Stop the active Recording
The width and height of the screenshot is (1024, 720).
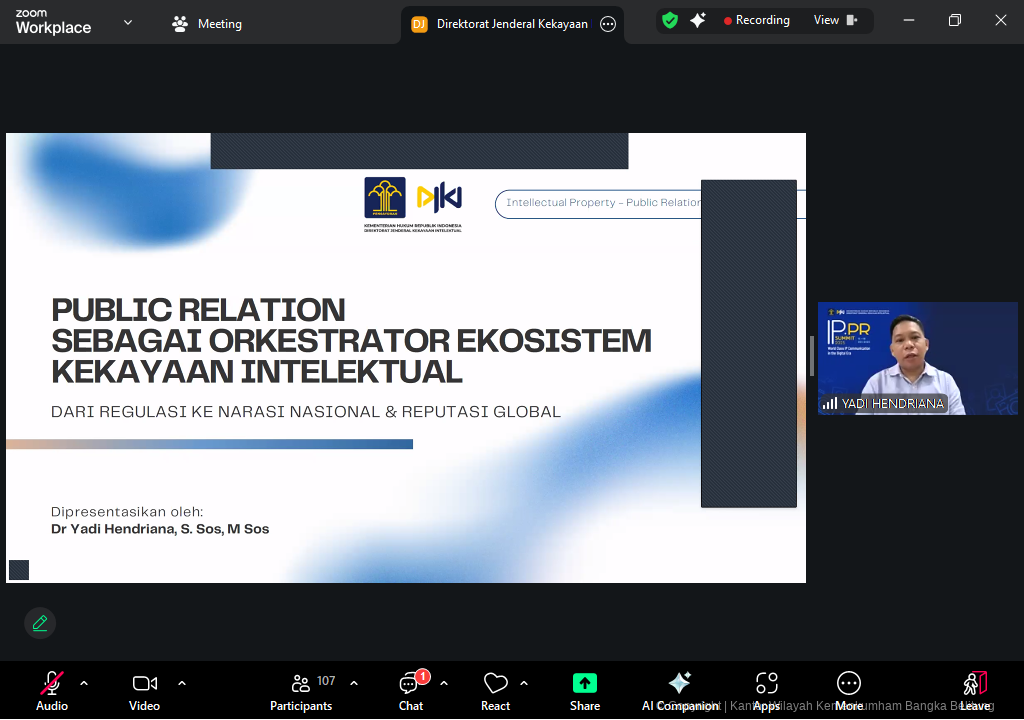coord(757,19)
